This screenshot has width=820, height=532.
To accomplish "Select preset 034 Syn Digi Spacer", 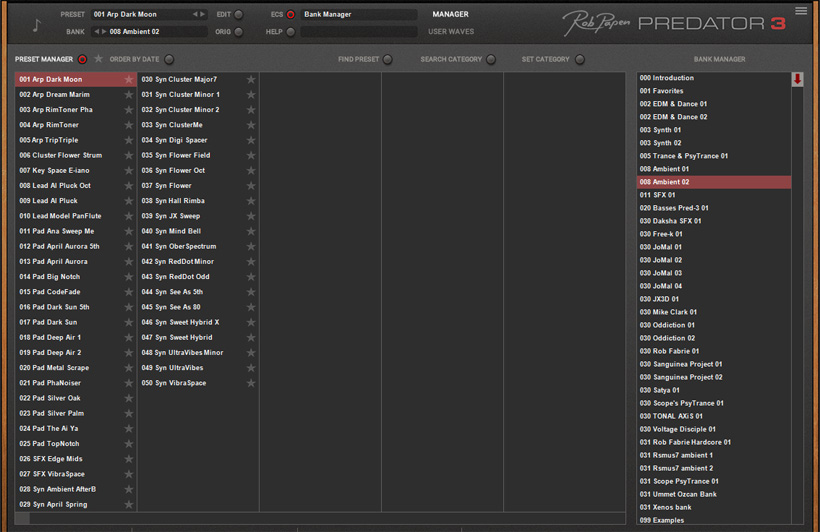I will click(x=198, y=140).
